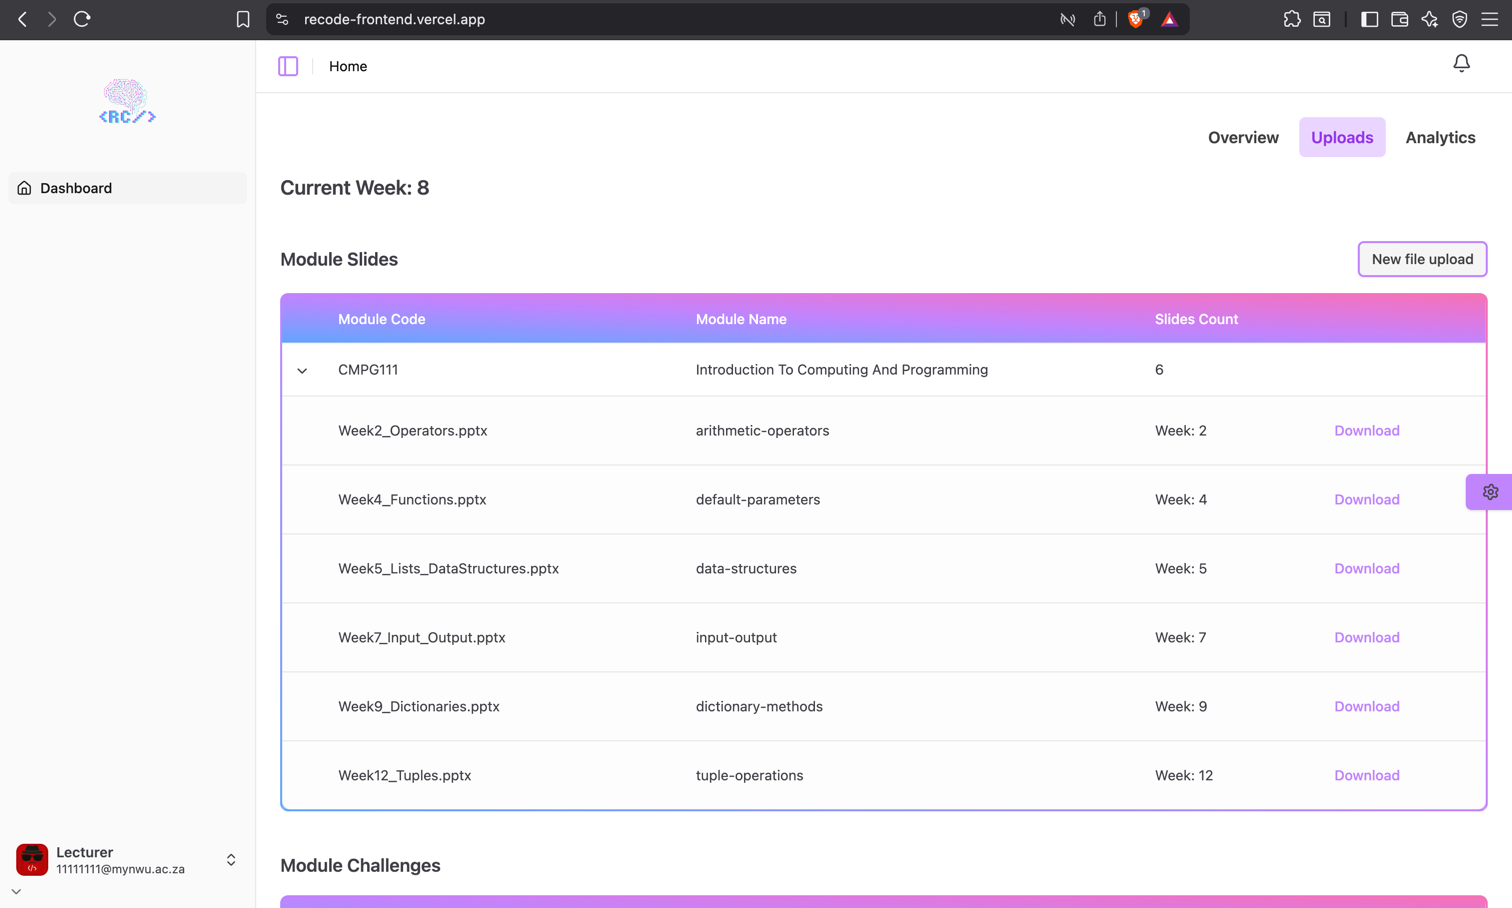Click the browser address bar
This screenshot has height=908, width=1512.
(660, 19)
